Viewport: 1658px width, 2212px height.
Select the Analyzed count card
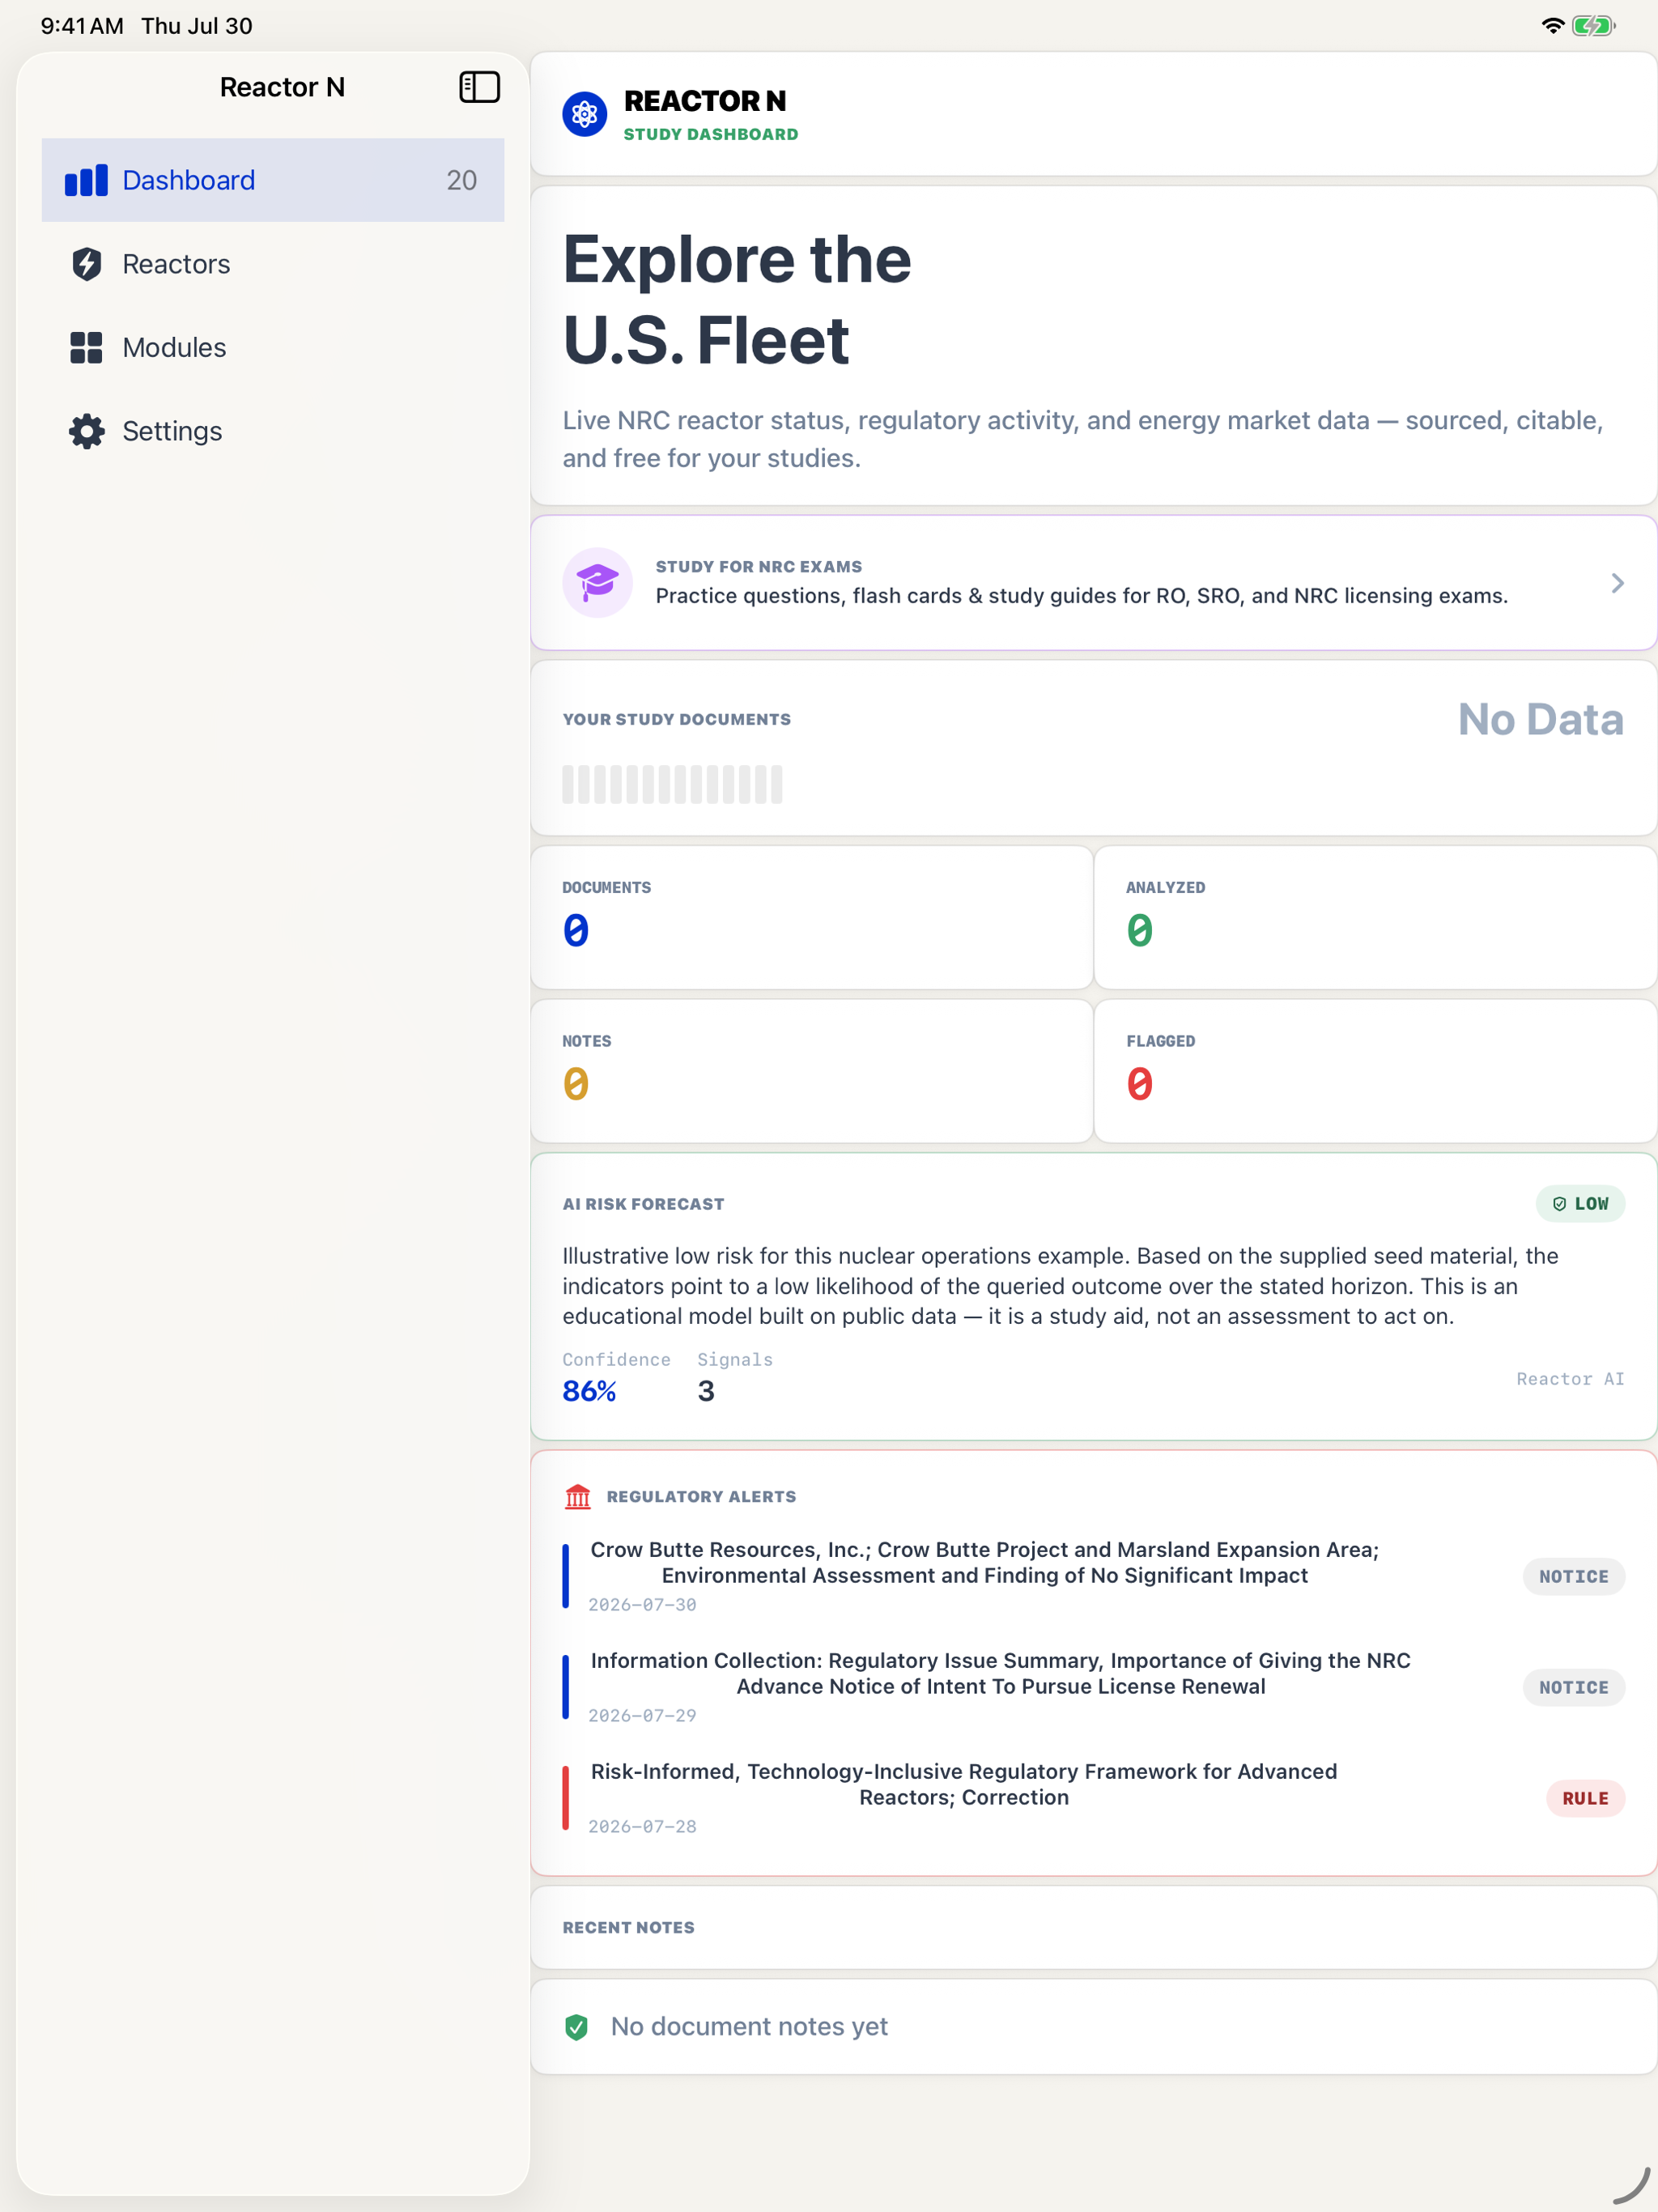(x=1375, y=917)
